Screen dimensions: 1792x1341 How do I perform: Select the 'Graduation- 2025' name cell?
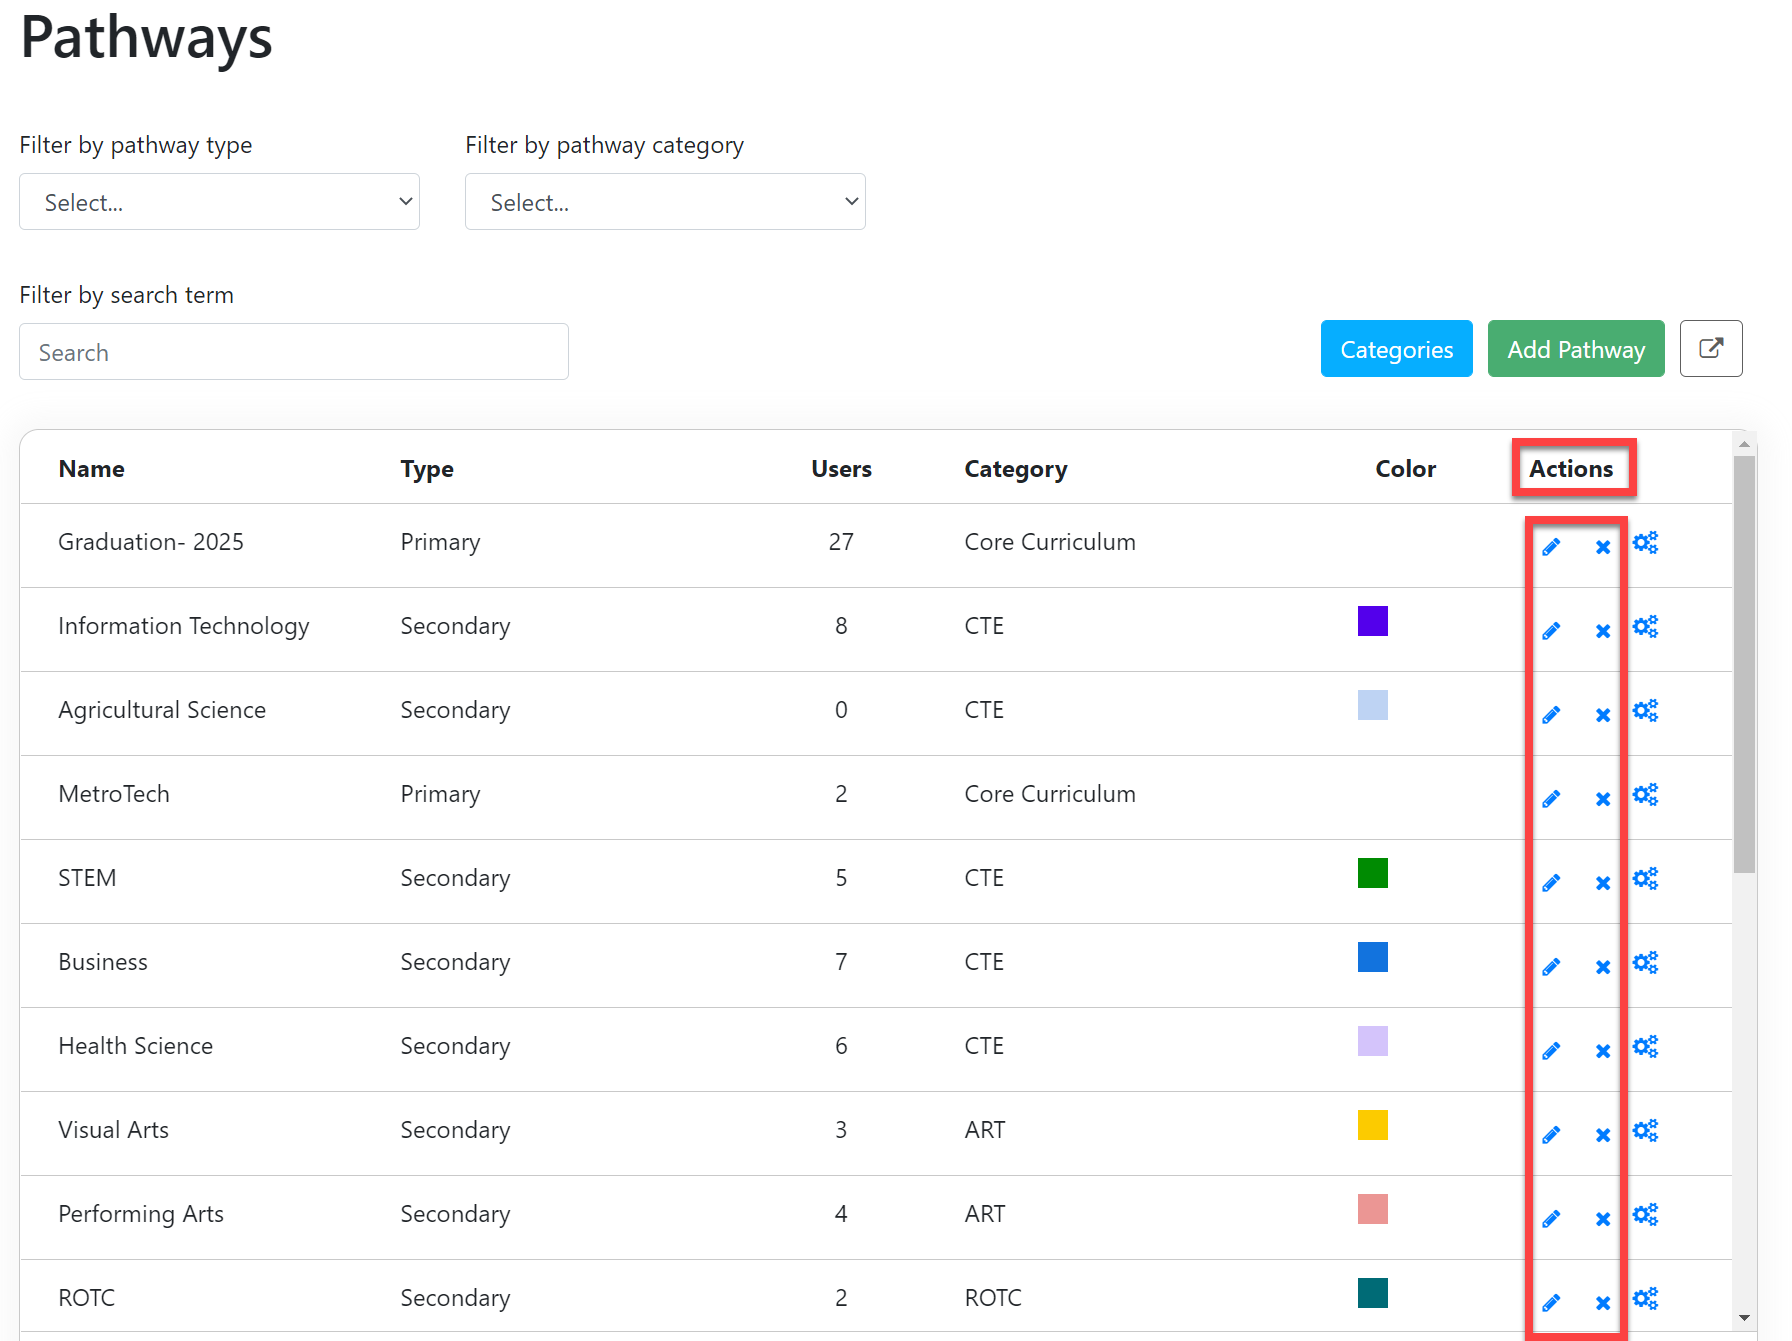[151, 542]
